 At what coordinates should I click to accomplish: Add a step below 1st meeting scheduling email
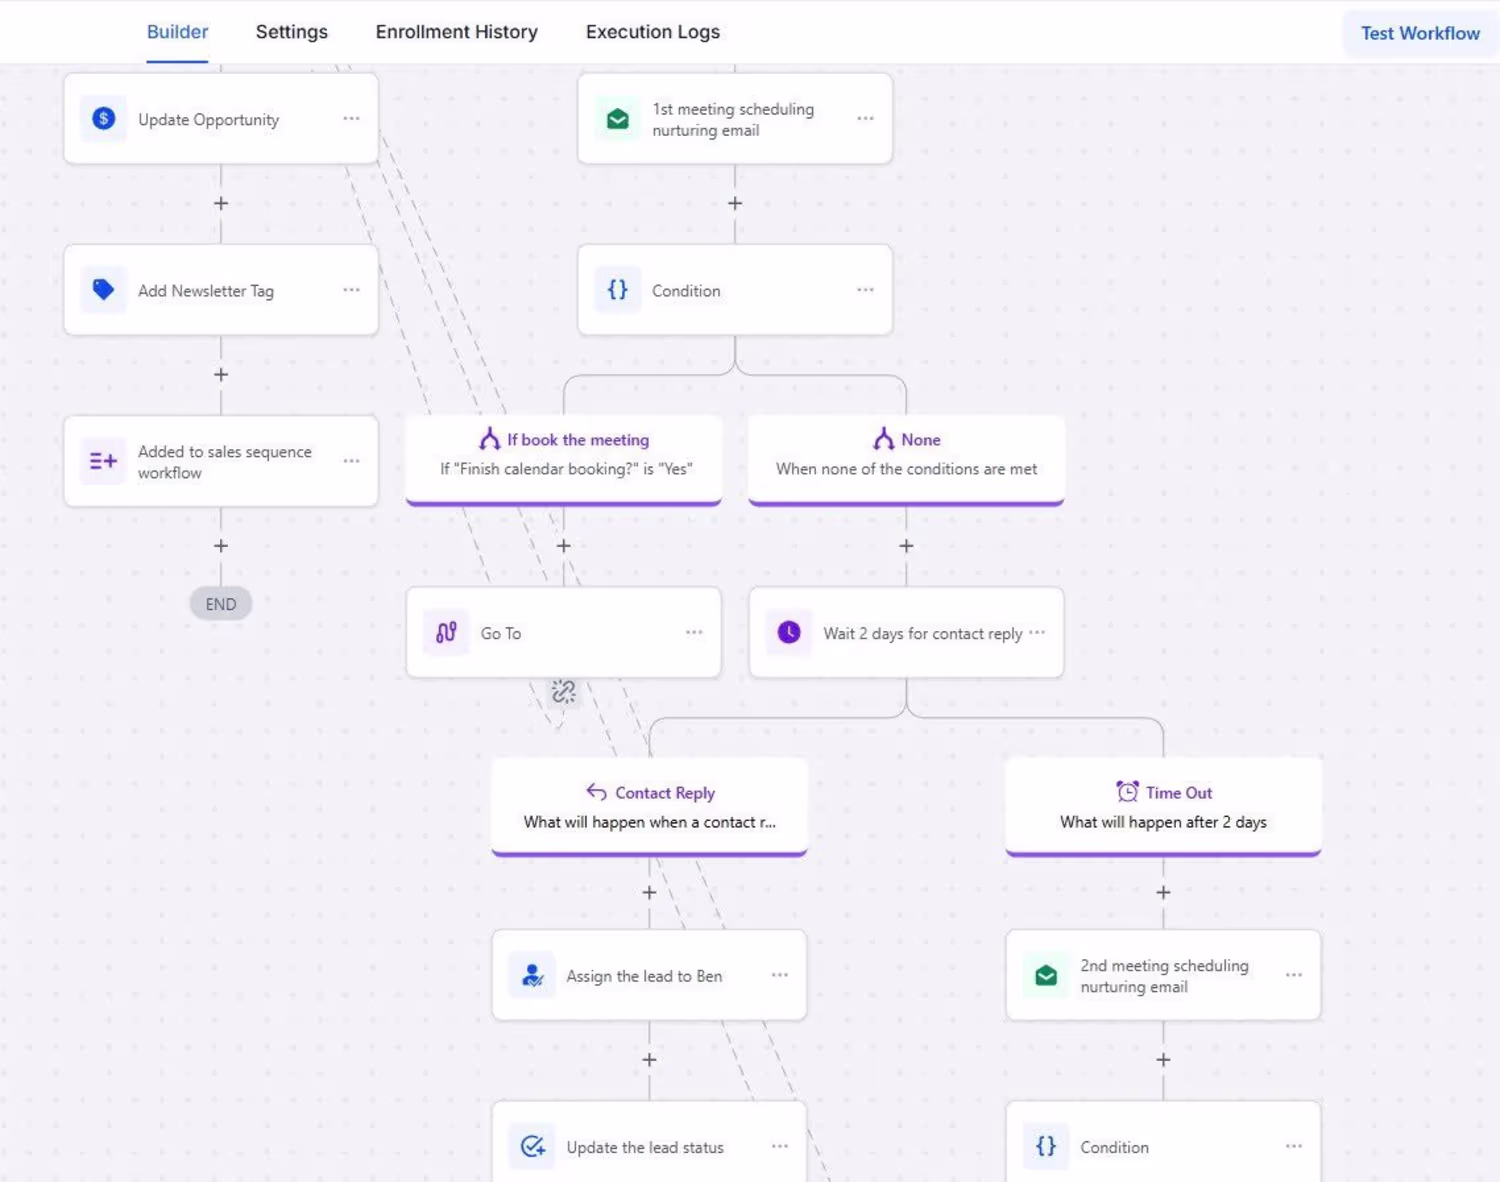pyautogui.click(x=735, y=203)
